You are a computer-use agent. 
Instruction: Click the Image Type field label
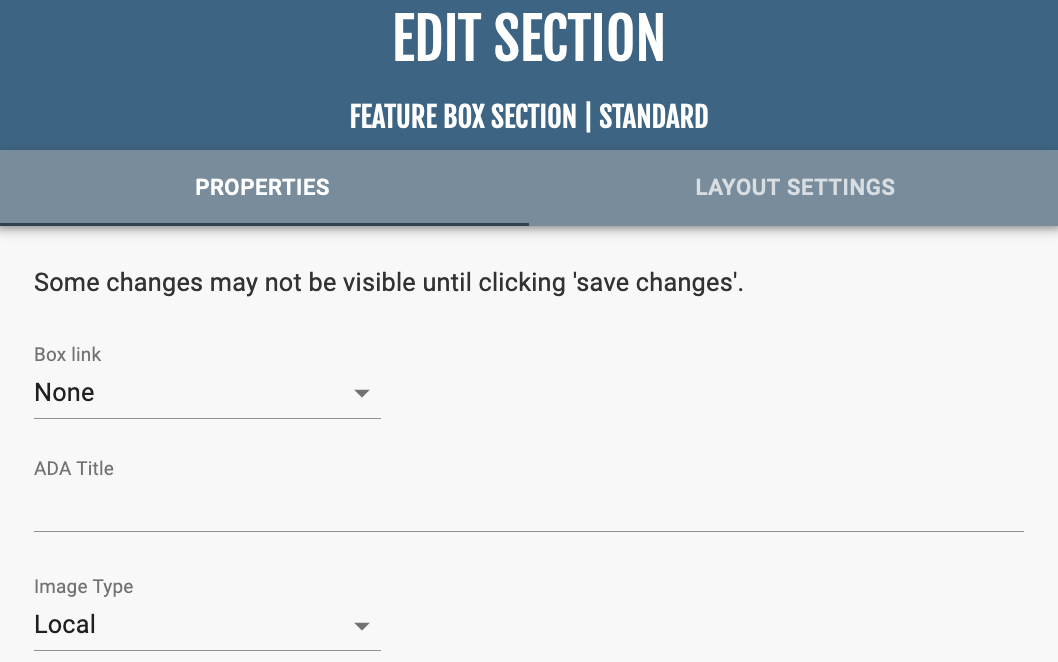[84, 587]
